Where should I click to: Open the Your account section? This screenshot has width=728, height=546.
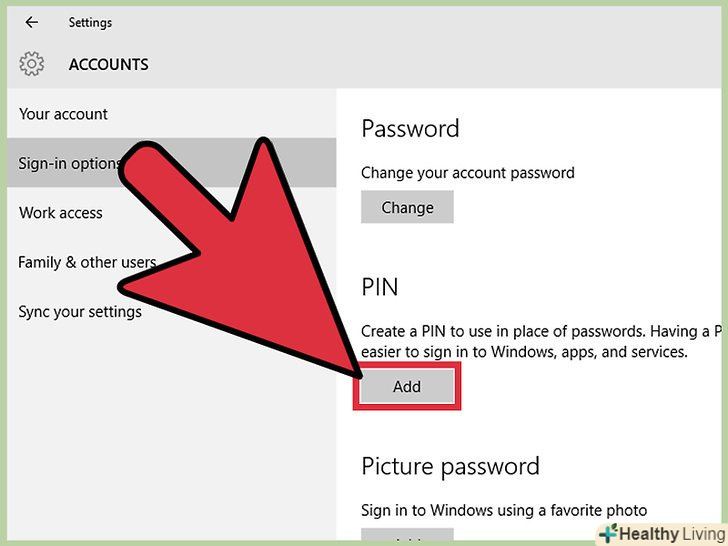64,115
